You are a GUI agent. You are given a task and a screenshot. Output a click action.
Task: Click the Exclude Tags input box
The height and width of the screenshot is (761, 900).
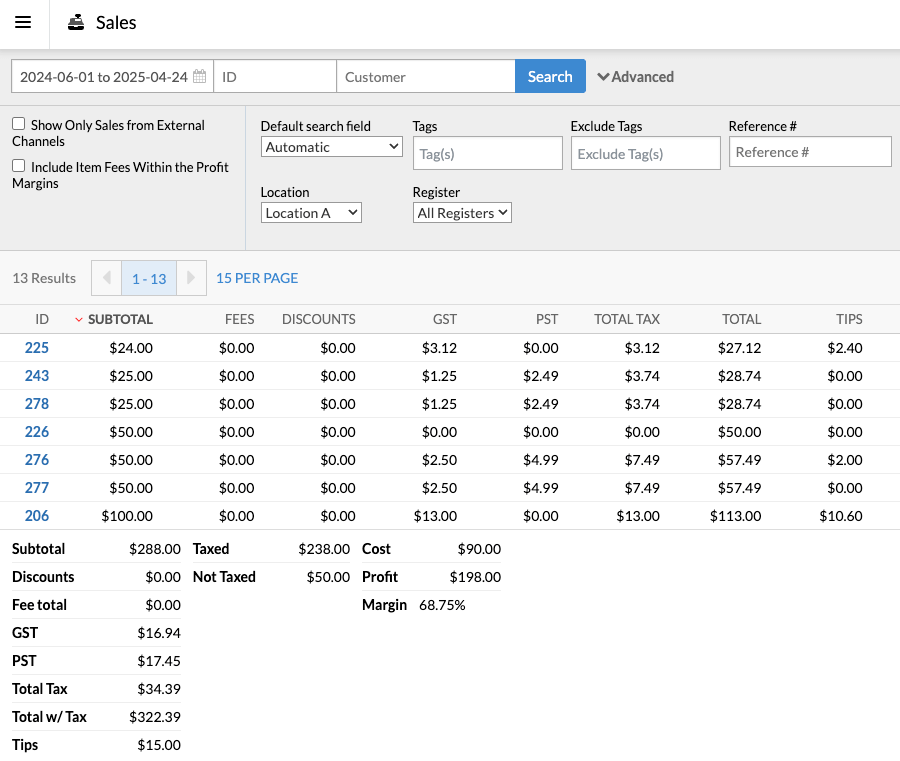click(x=646, y=153)
